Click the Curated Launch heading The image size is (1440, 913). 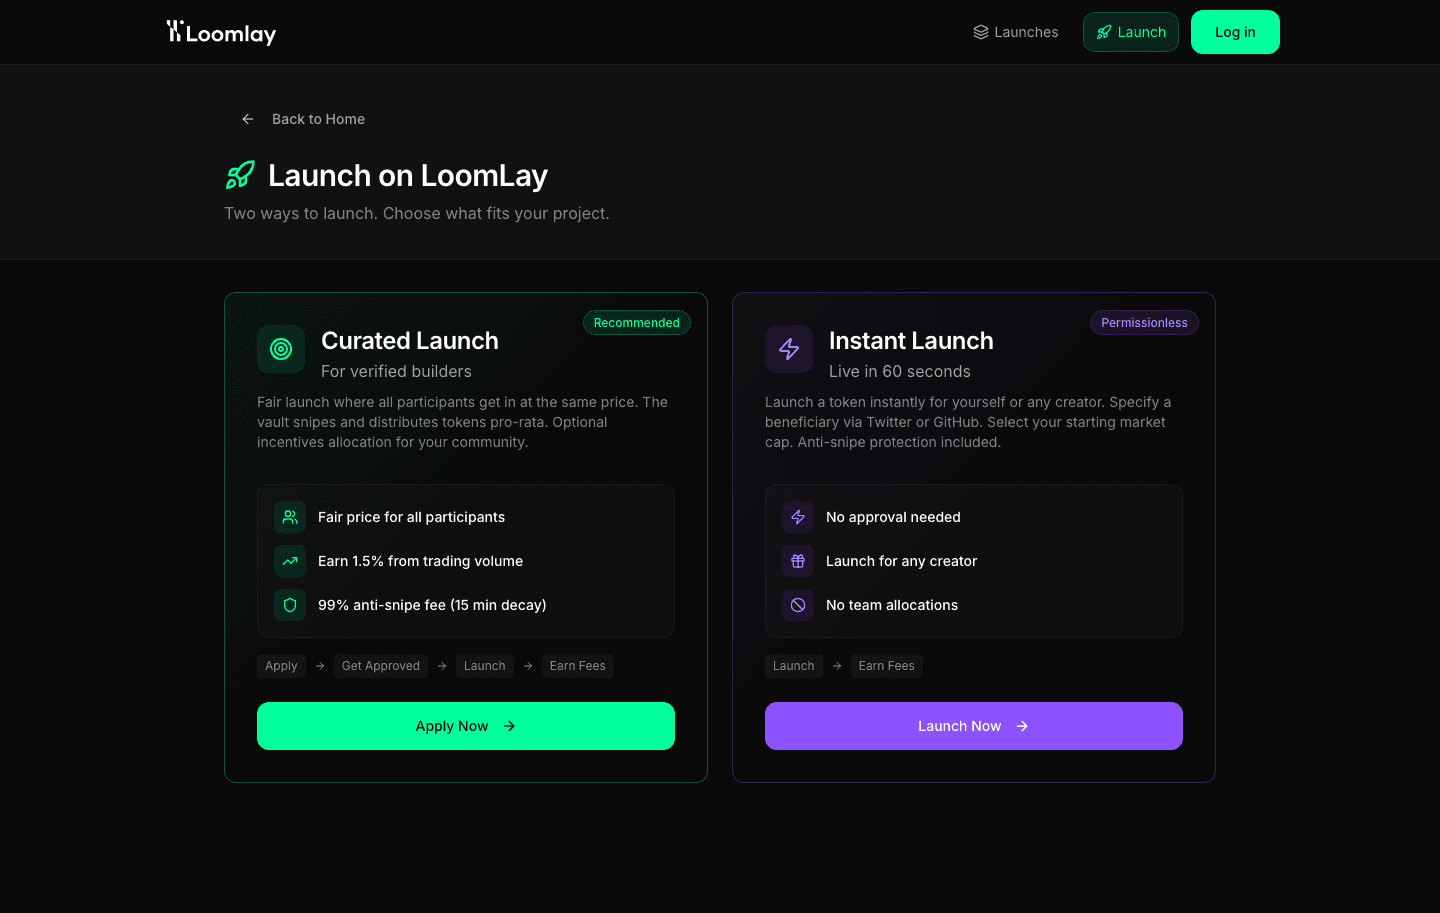click(410, 341)
